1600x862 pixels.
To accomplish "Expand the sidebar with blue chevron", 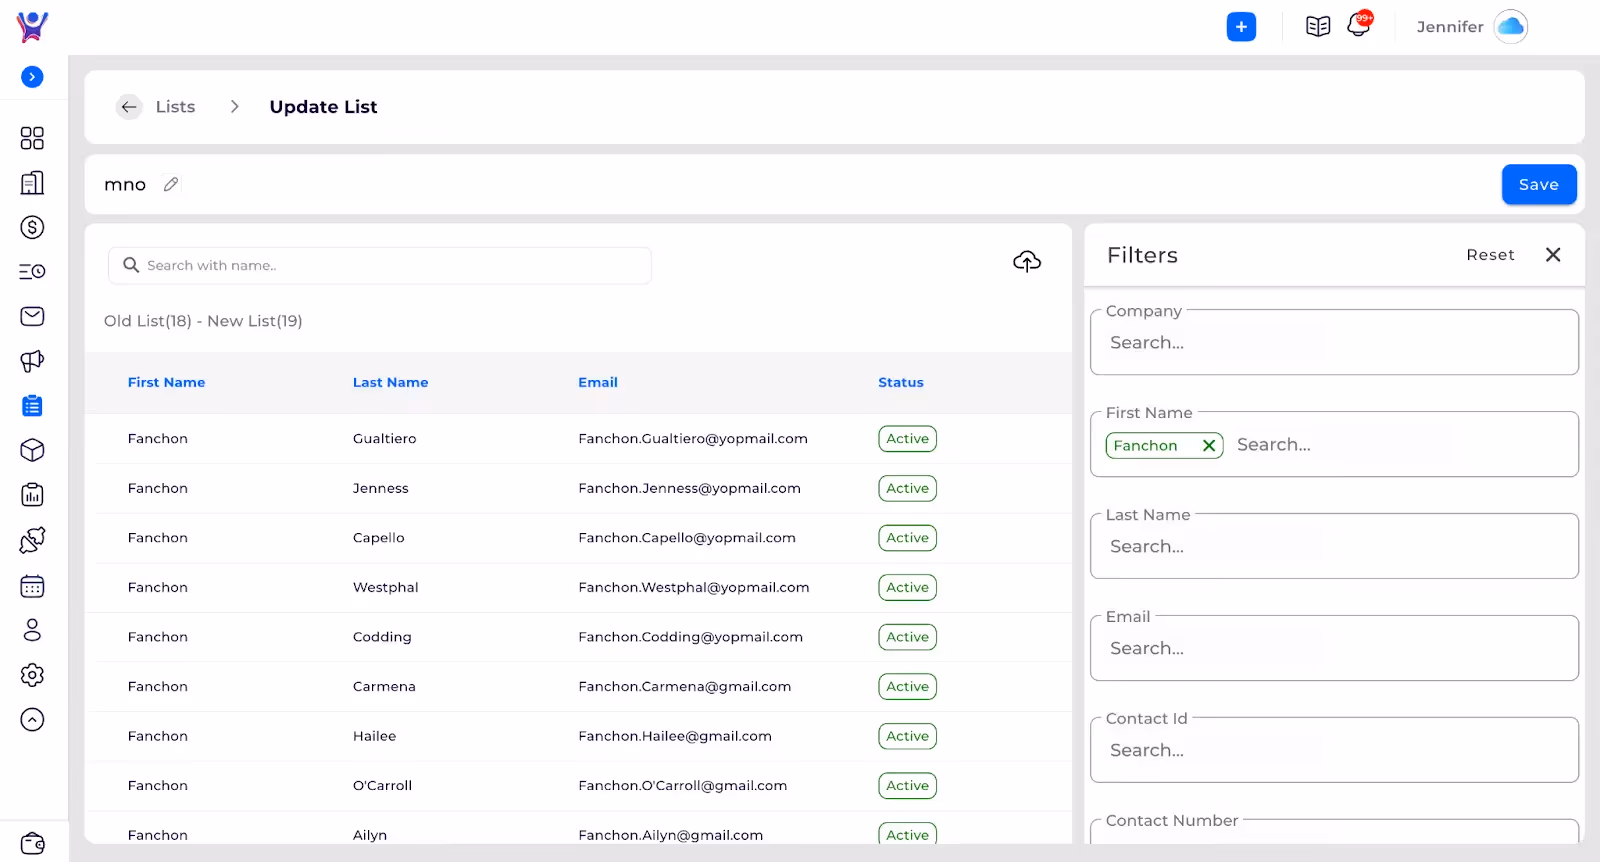I will [x=32, y=77].
